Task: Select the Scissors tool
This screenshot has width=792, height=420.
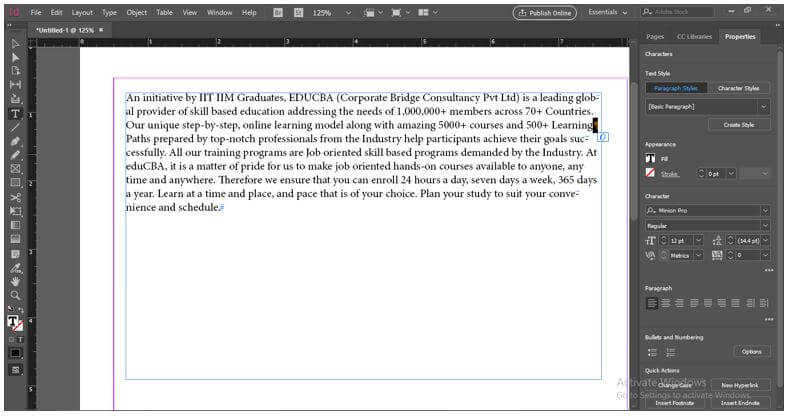Action: coord(15,197)
